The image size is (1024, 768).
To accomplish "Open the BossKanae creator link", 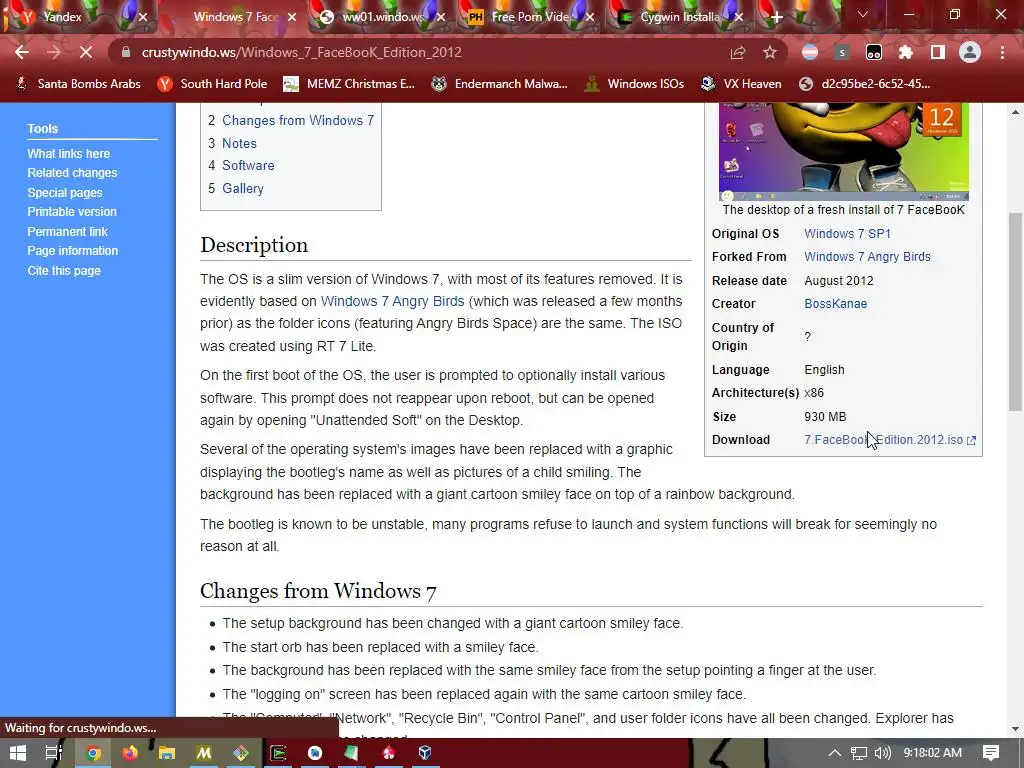I will [835, 304].
